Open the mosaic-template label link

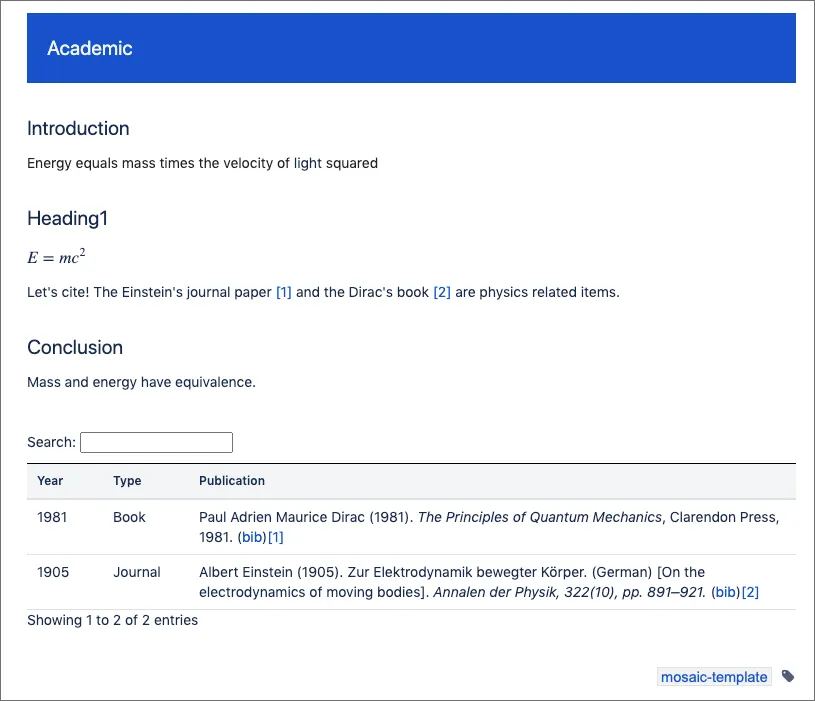[714, 677]
